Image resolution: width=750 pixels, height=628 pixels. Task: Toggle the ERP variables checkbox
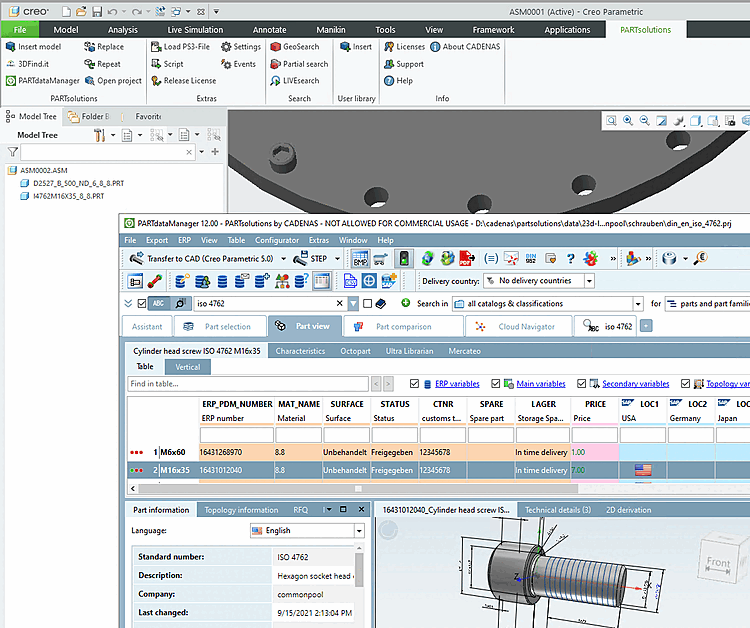415,383
